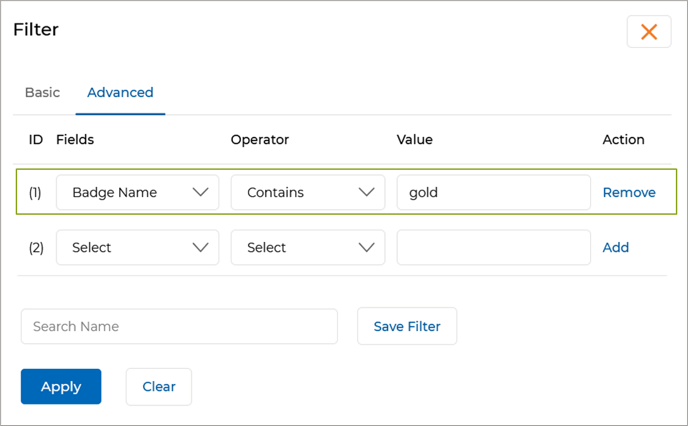Close the Filter dialog with the orange X
Image resolution: width=688 pixels, height=426 pixels.
[x=648, y=32]
